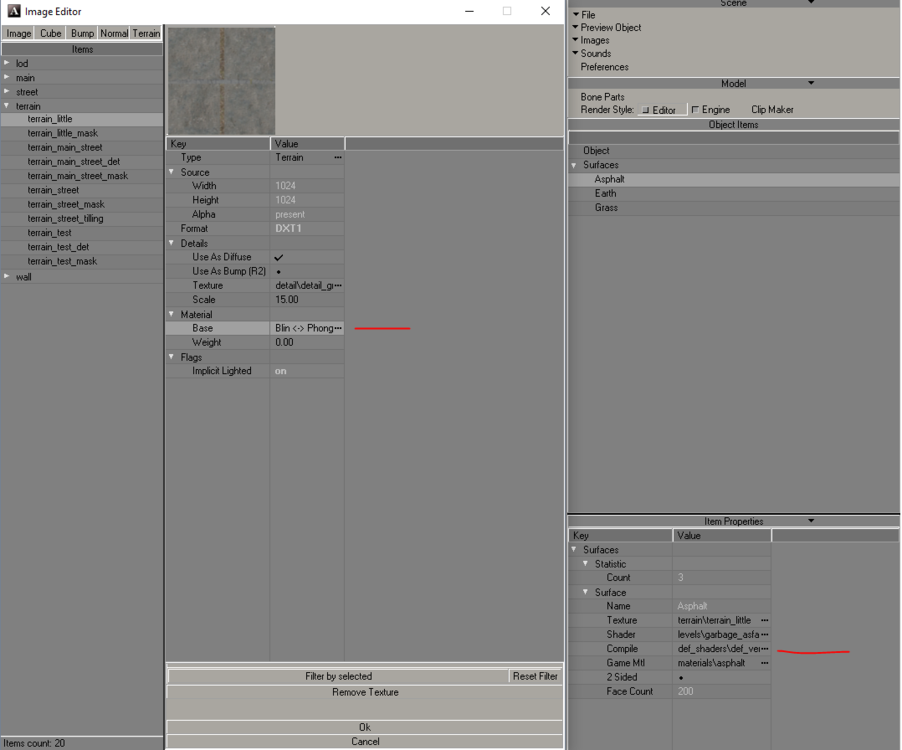The image size is (902, 750).
Task: Expand the lod folder in Items
Action: pyautogui.click(x=7, y=64)
